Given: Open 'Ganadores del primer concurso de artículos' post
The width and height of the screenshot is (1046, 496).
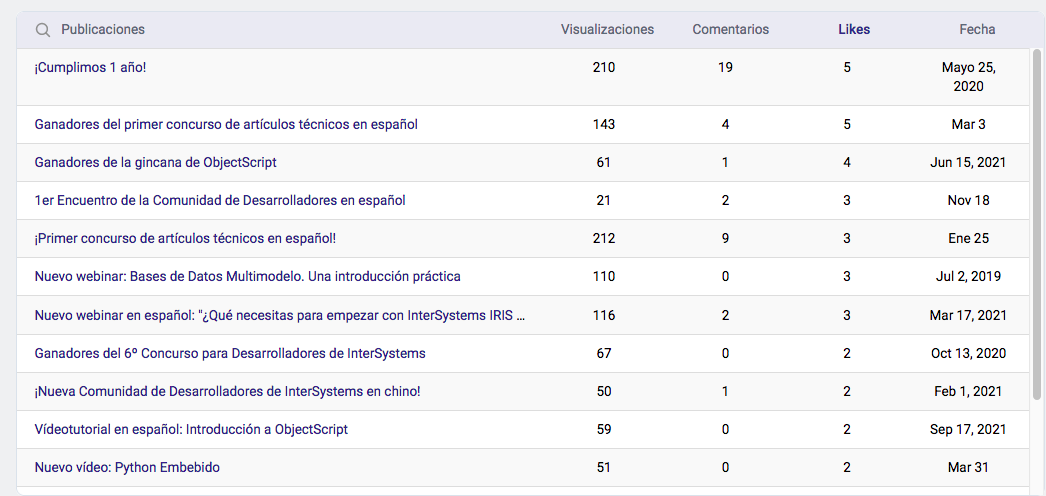Looking at the screenshot, I should point(226,125).
